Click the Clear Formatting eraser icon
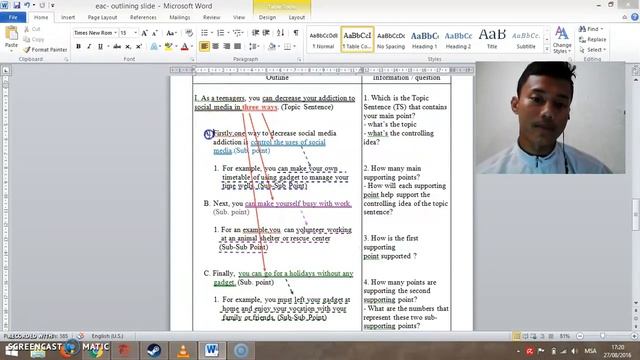Image resolution: width=640 pixels, height=360 pixels. 189,33
